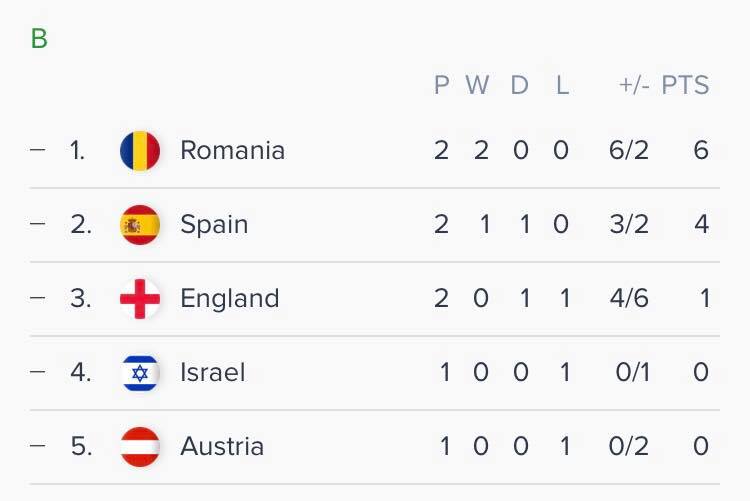Click the Spain flag icon
750x501 pixels.
tap(139, 225)
